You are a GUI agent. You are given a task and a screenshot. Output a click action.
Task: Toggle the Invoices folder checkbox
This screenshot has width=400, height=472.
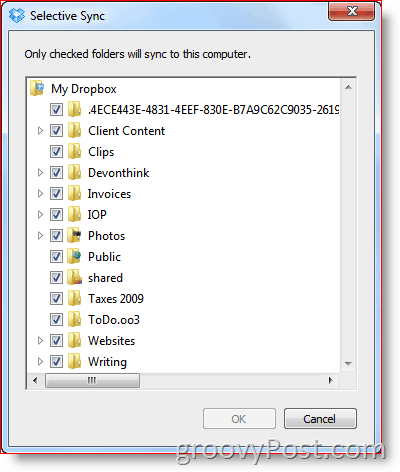[56, 194]
